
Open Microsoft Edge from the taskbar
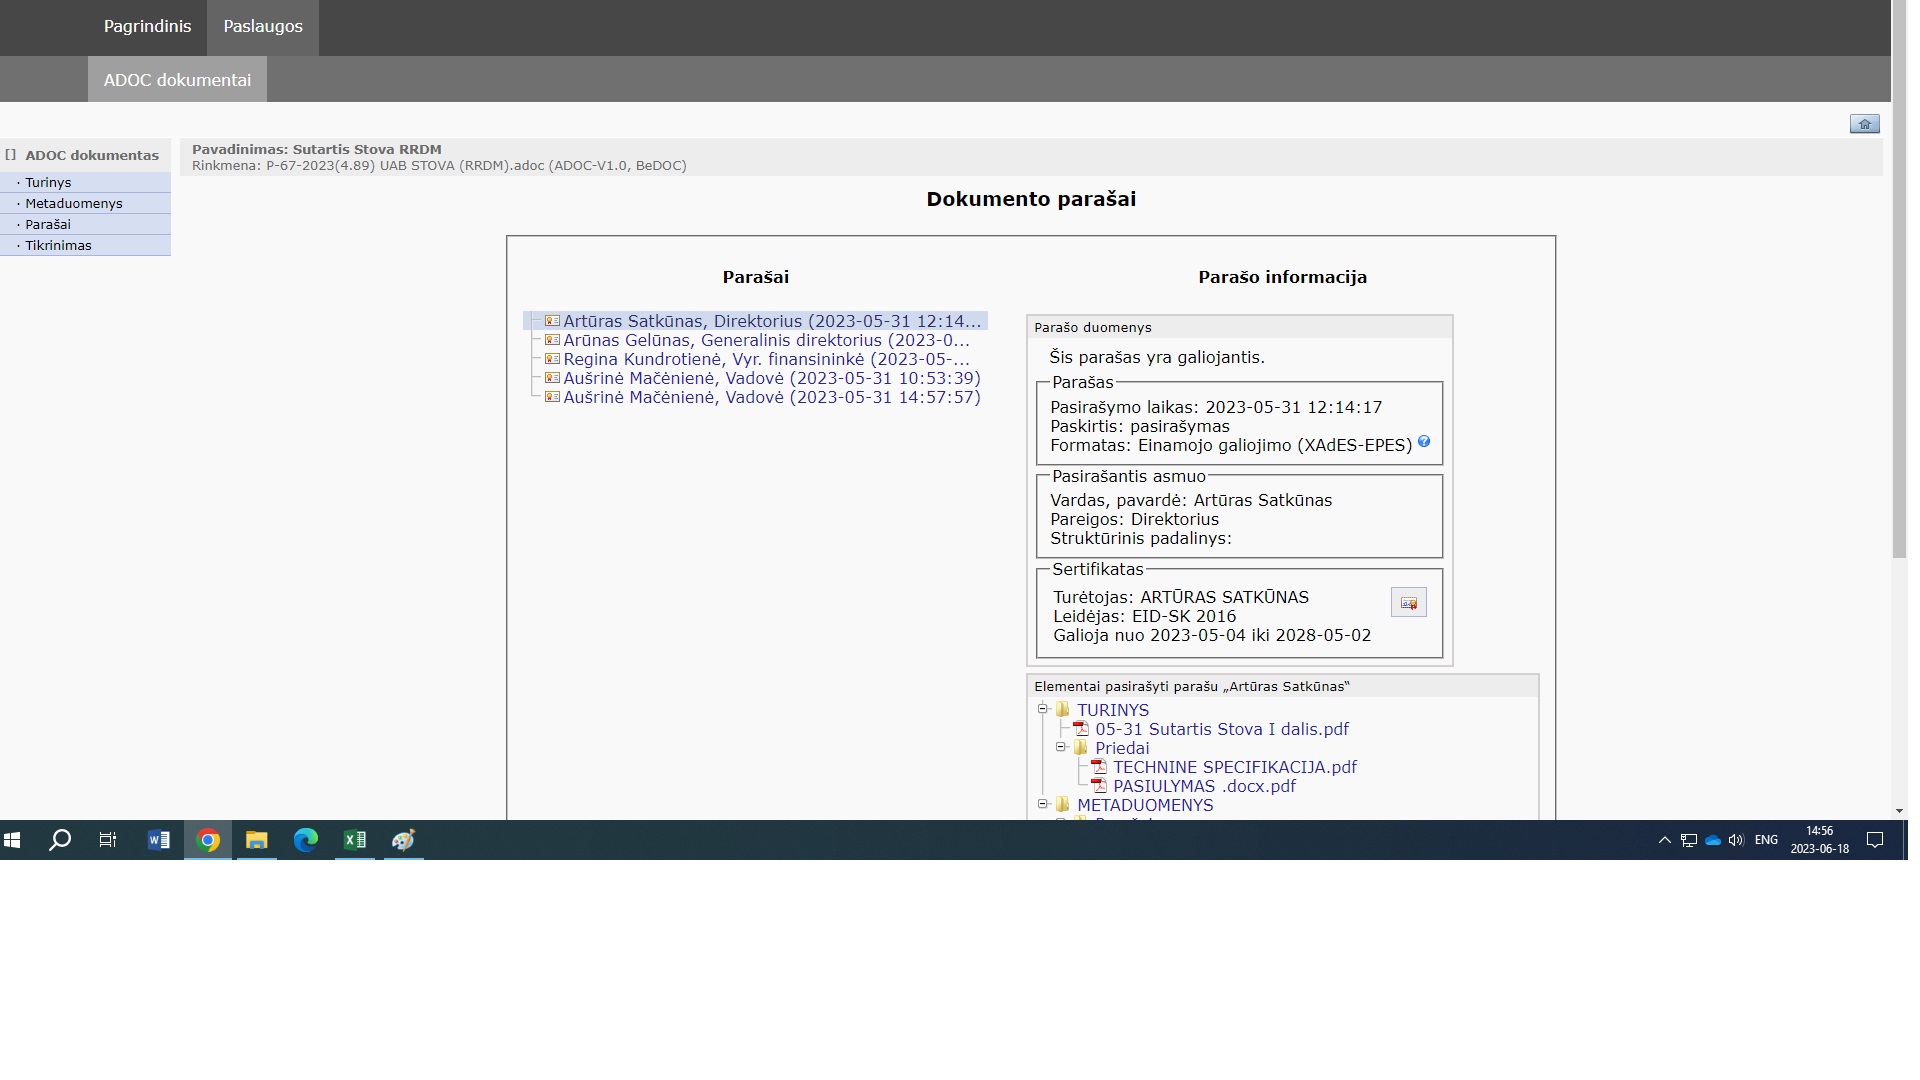tap(306, 840)
